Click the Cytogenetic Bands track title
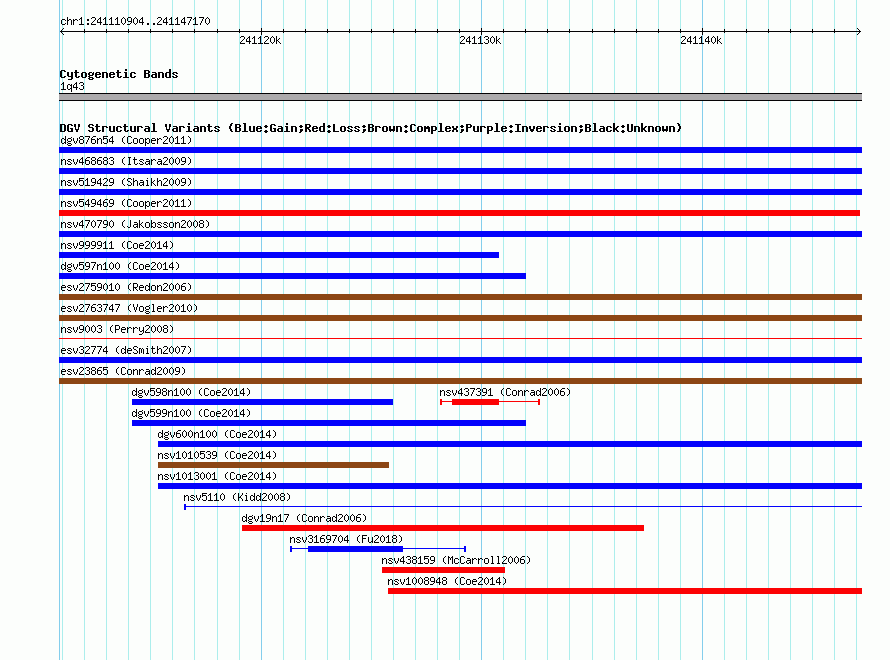The height and width of the screenshot is (660, 890). pos(119,74)
